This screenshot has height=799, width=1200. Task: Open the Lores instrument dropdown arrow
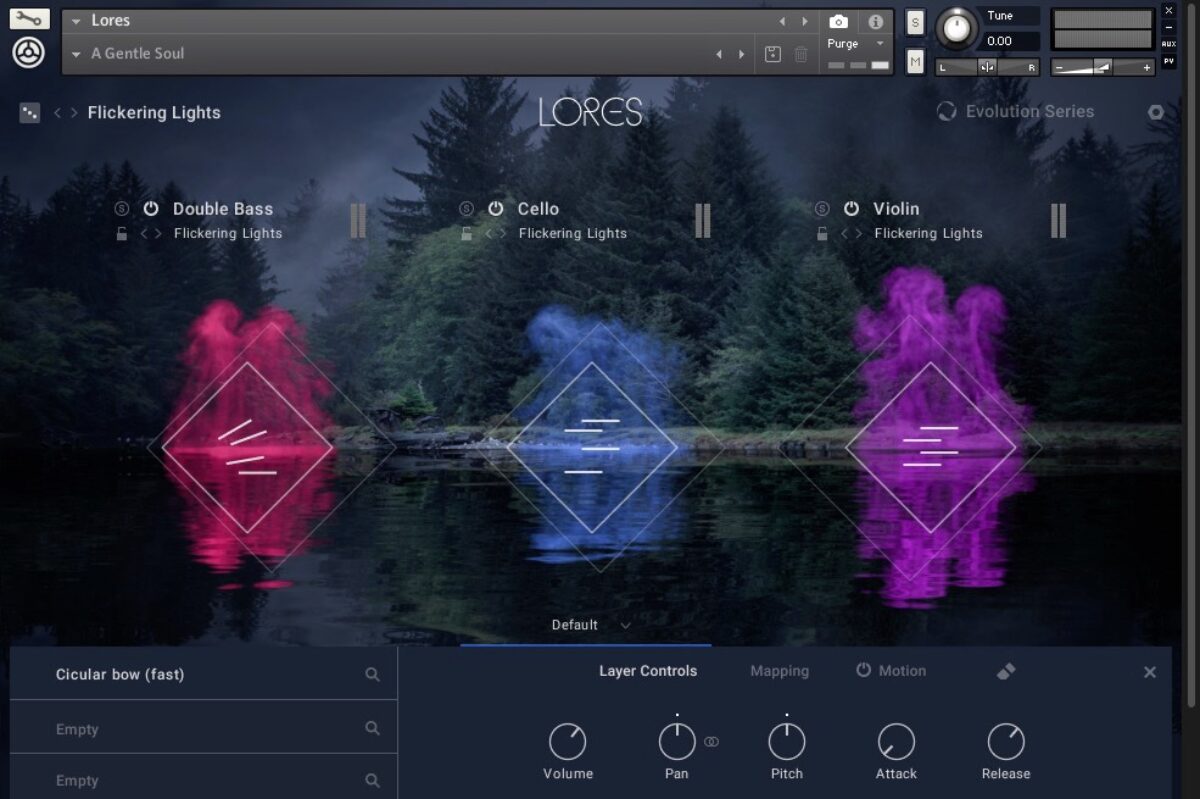tap(76, 21)
